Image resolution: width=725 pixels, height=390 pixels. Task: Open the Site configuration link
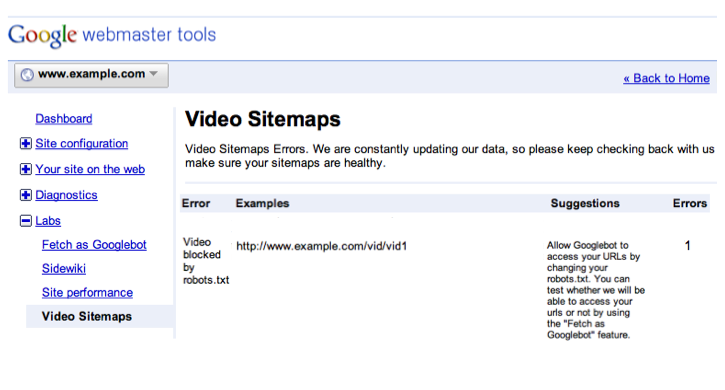coord(82,144)
